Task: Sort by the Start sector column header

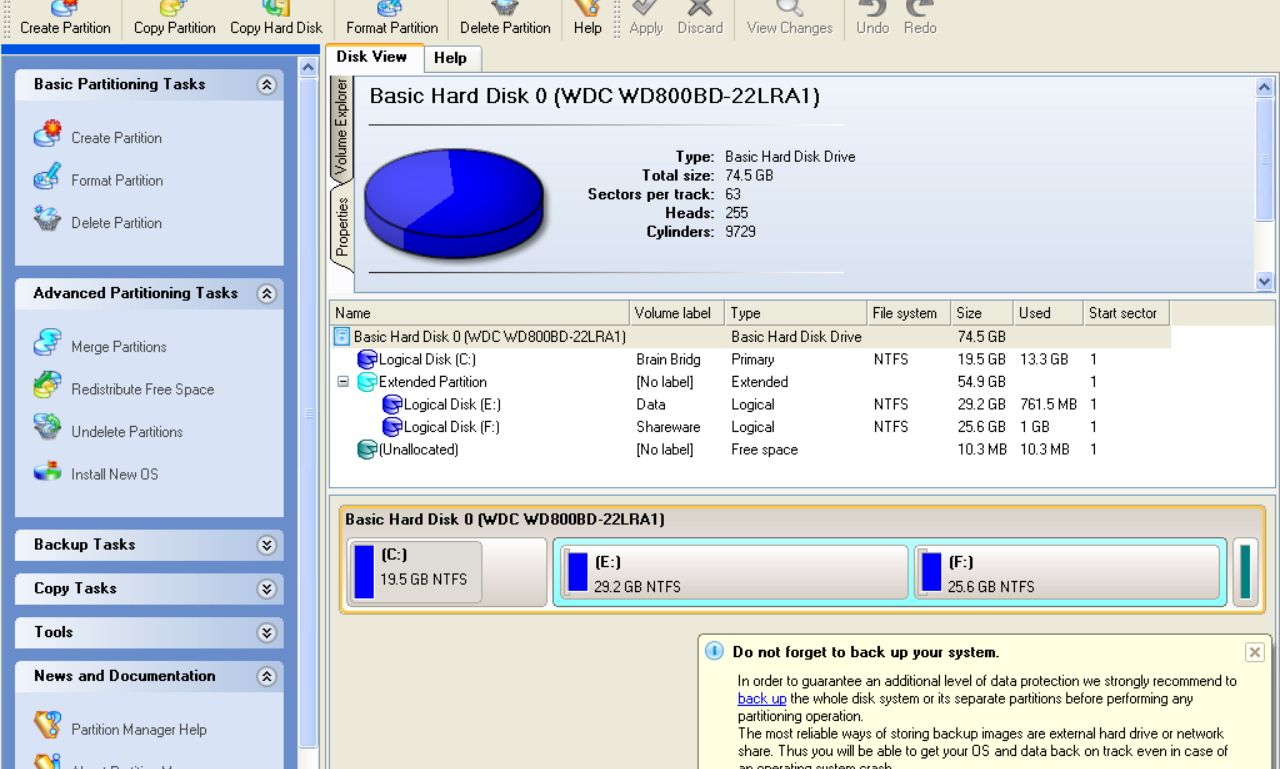Action: pyautogui.click(x=1126, y=313)
